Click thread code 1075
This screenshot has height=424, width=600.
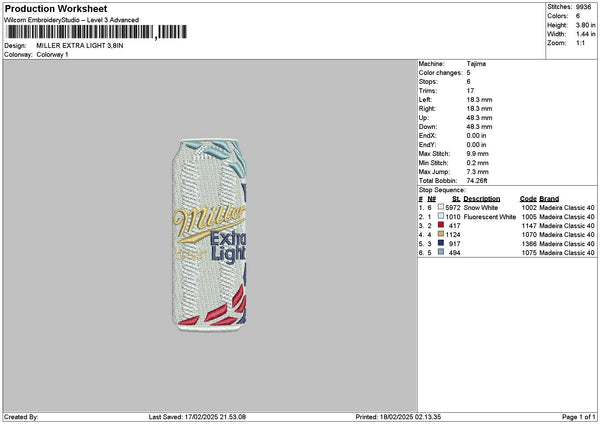[529, 253]
